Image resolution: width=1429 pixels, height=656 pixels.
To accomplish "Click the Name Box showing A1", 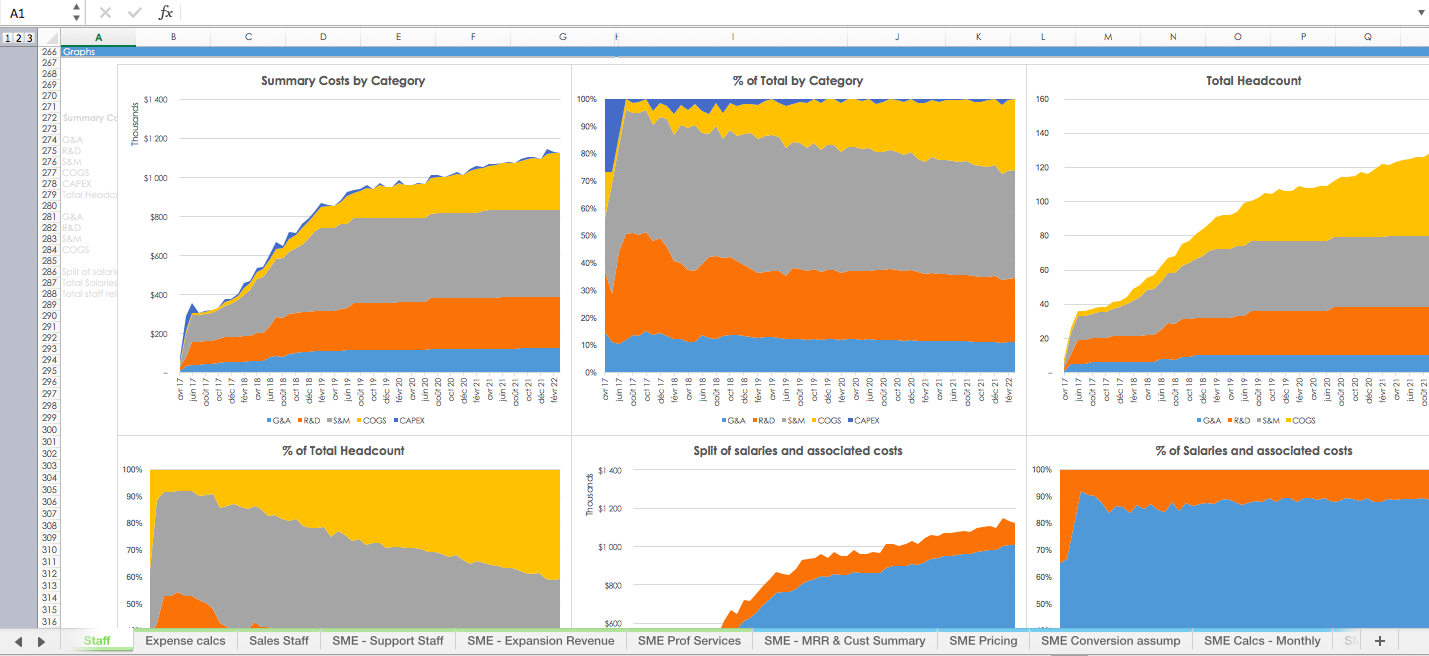I will (x=38, y=13).
